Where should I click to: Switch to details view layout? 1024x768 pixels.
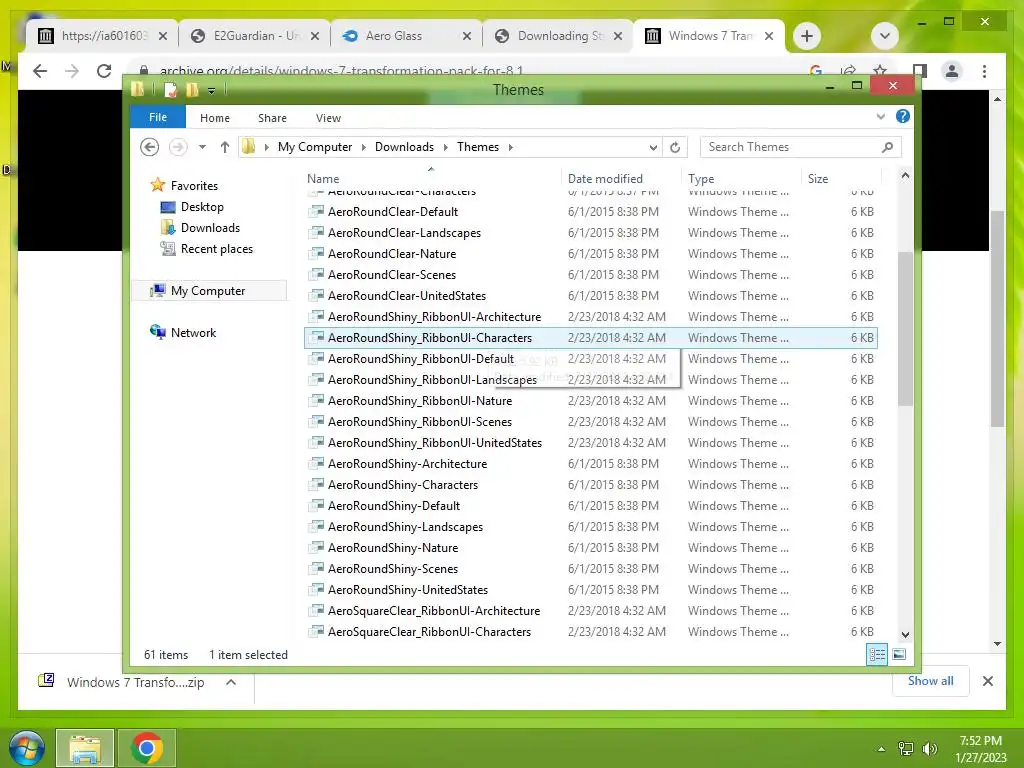pos(876,654)
